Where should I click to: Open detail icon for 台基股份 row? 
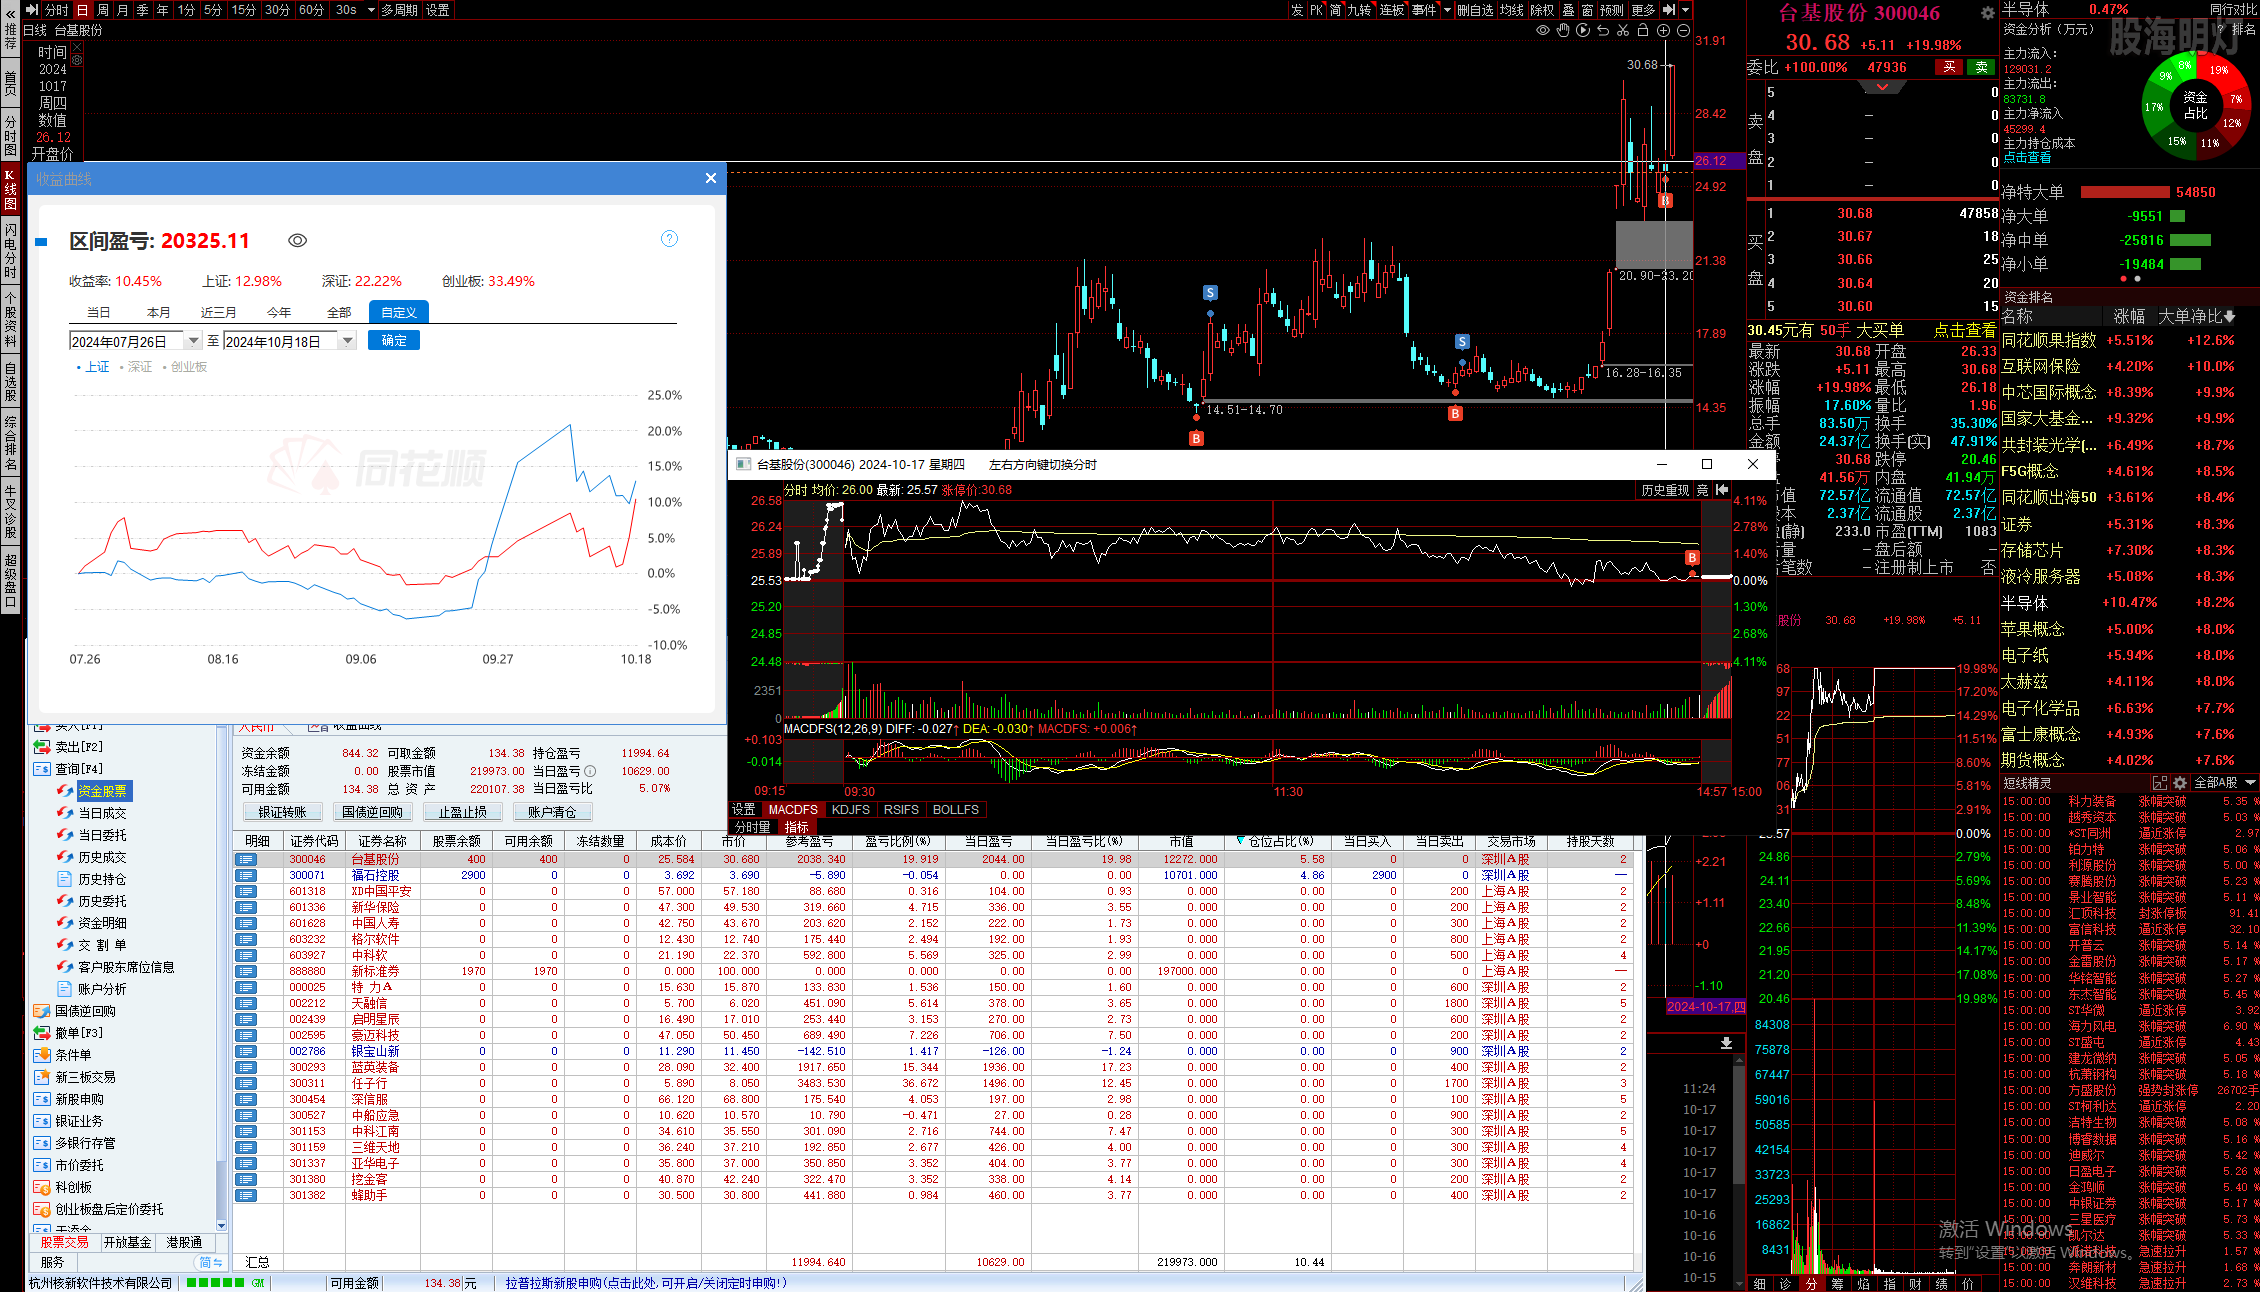point(246,859)
